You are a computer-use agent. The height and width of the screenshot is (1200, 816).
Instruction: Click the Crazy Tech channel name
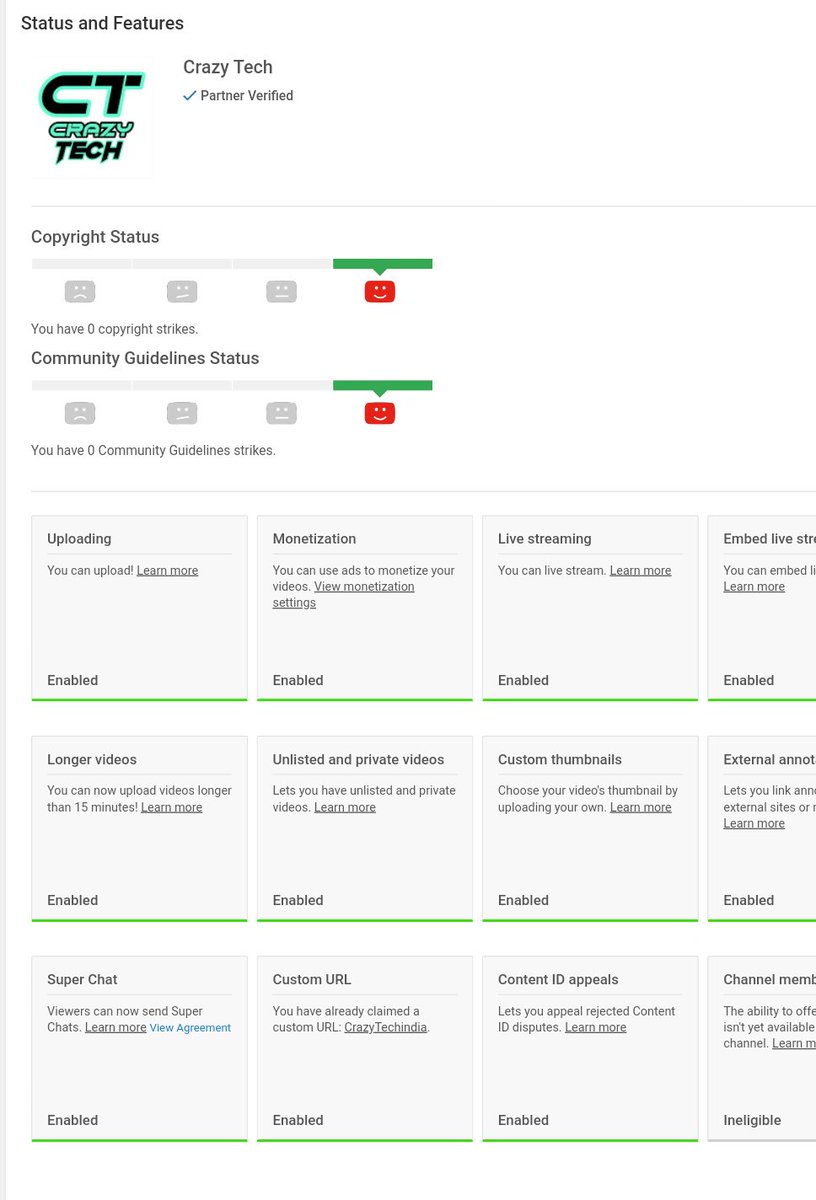228,67
